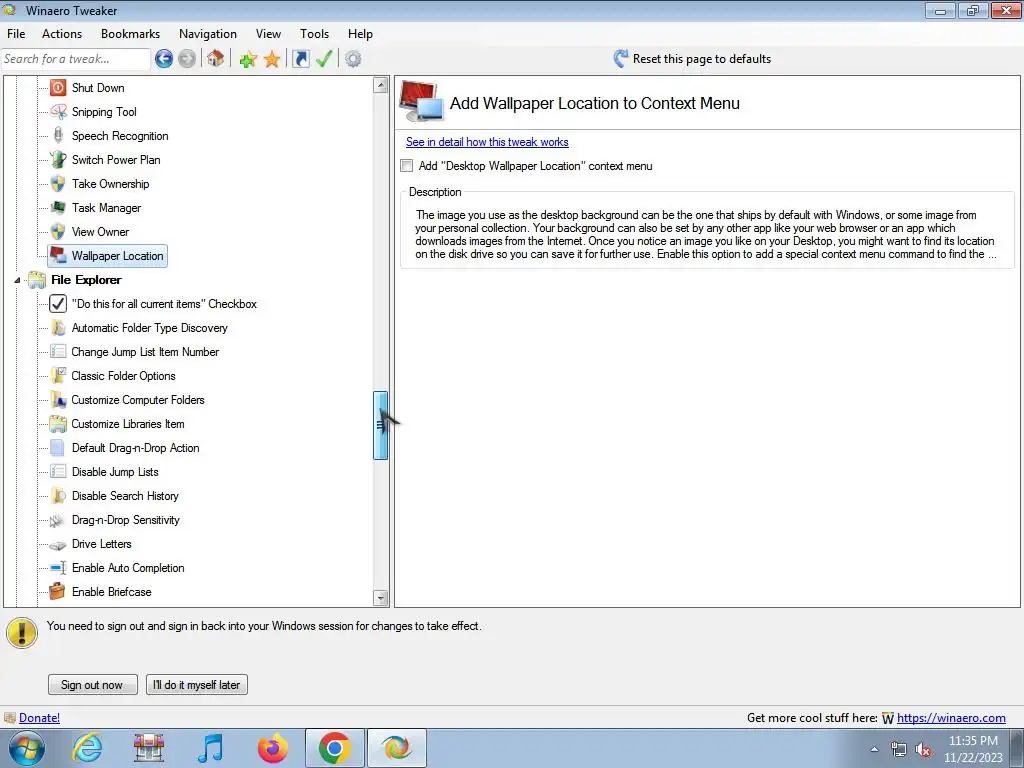Open bookmarks with the orange star icon
Viewport: 1024px width, 768px height.
tap(272, 59)
